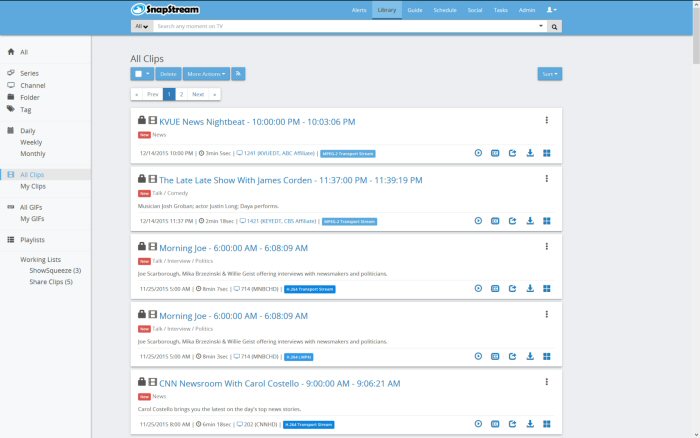
Task: Share The Late Late Show clip
Action: 512,221
